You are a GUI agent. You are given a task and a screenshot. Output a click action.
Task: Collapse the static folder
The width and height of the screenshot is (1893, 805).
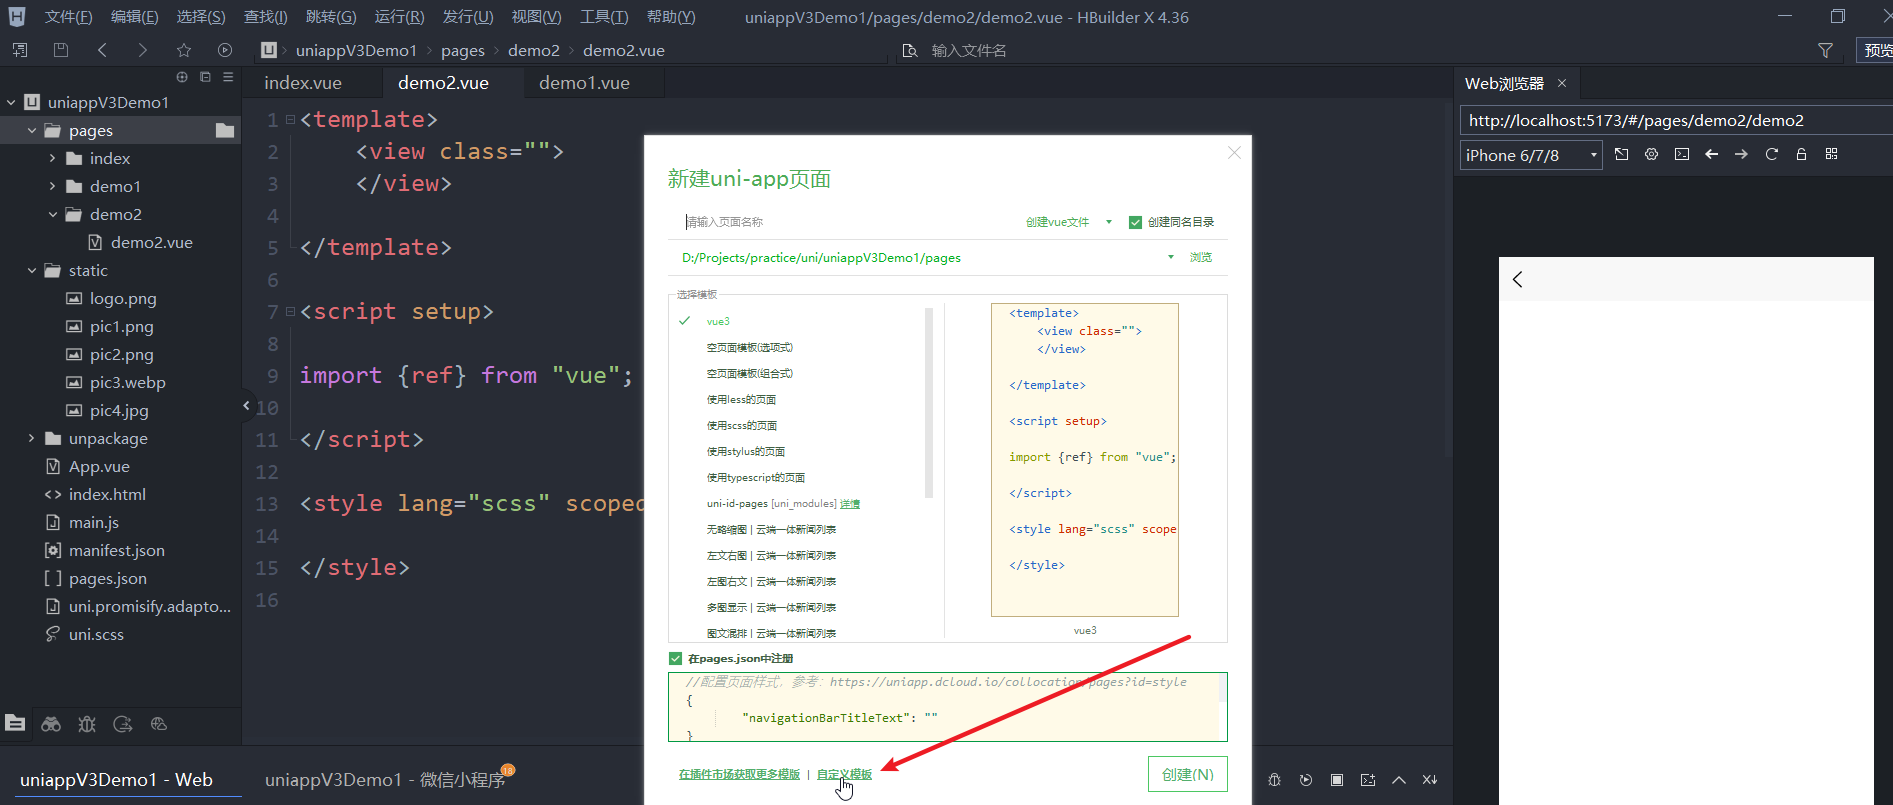tap(32, 270)
